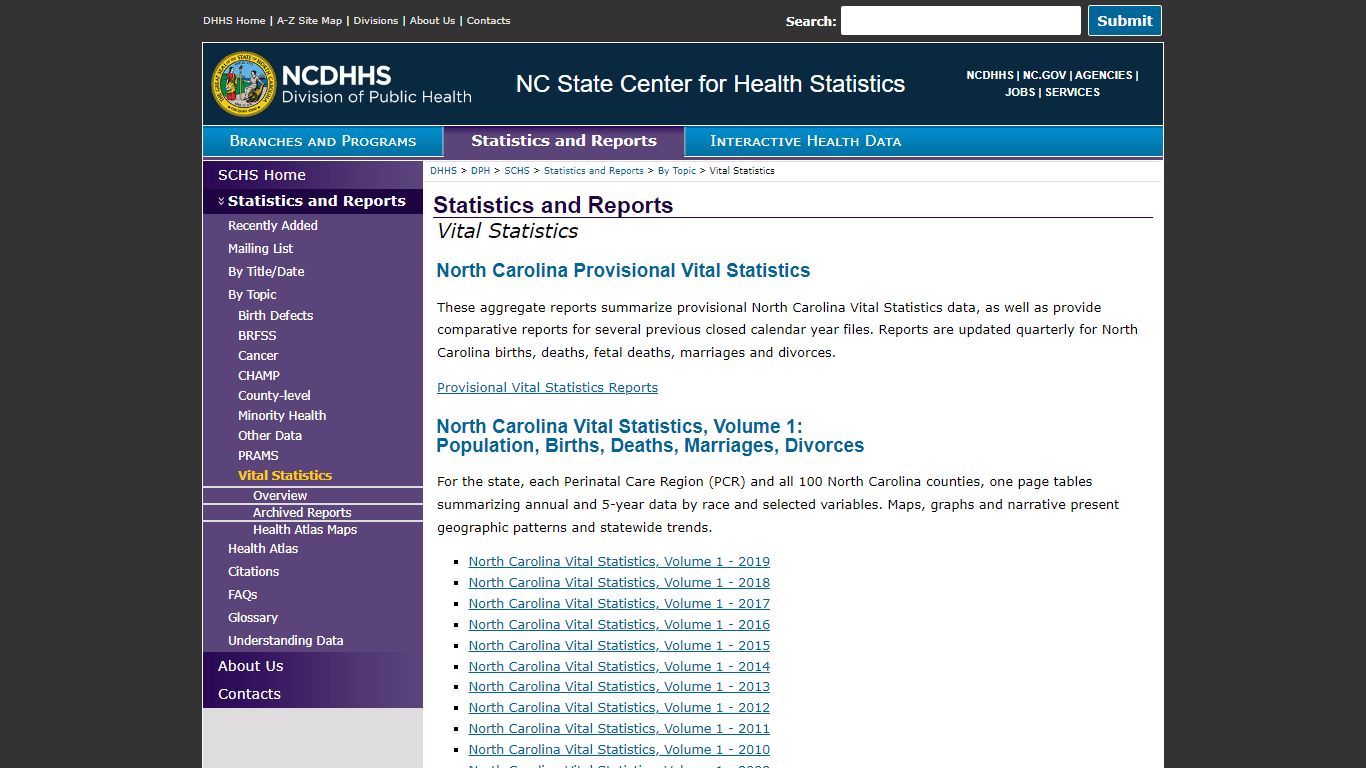Go to SCHS Home in sidebar

pos(262,175)
